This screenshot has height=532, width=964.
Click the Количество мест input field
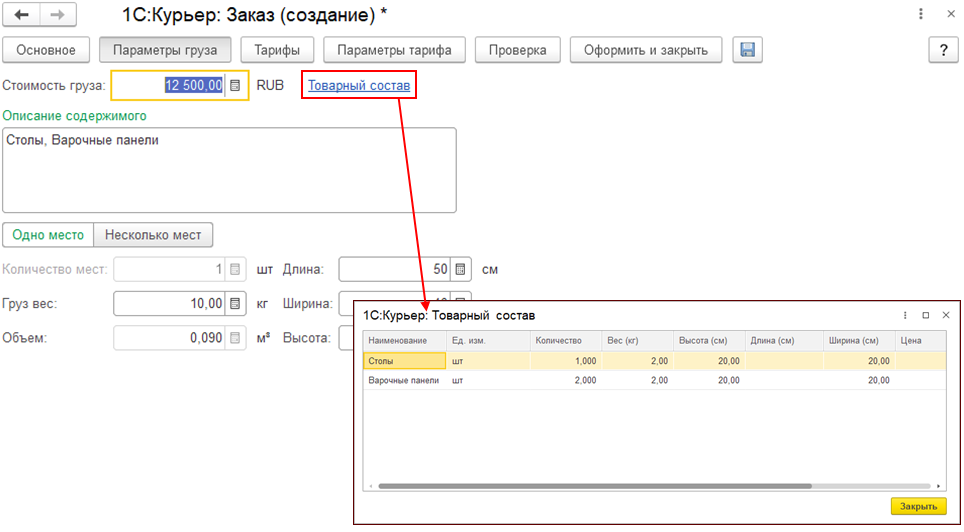tap(170, 269)
